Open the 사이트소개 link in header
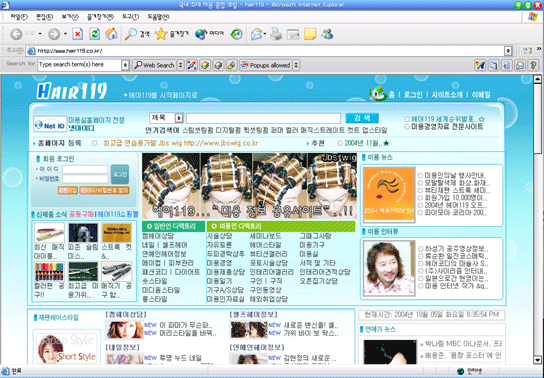544x378 pixels. coord(447,94)
